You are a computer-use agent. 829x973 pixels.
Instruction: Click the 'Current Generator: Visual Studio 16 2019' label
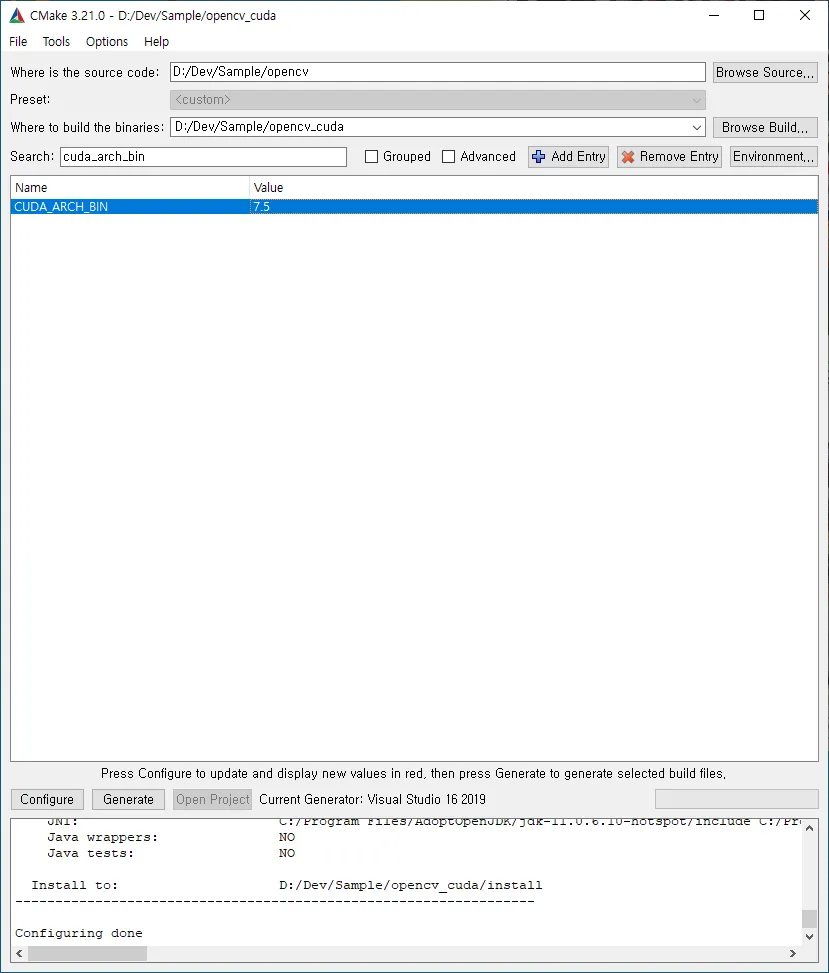372,799
